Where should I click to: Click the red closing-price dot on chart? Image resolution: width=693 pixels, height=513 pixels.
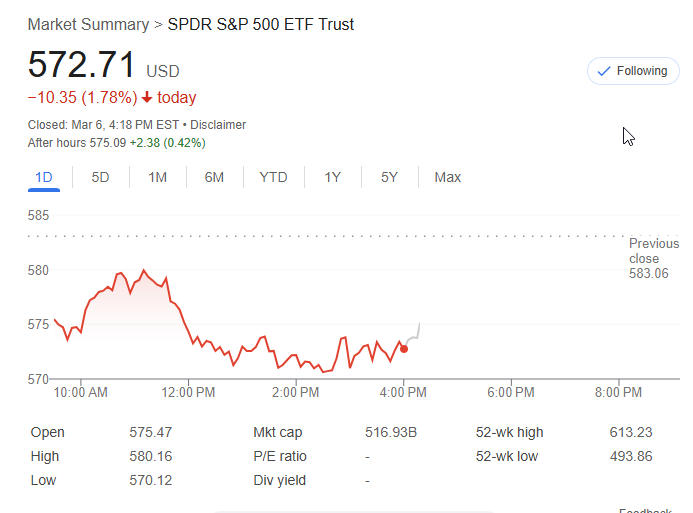coord(404,348)
